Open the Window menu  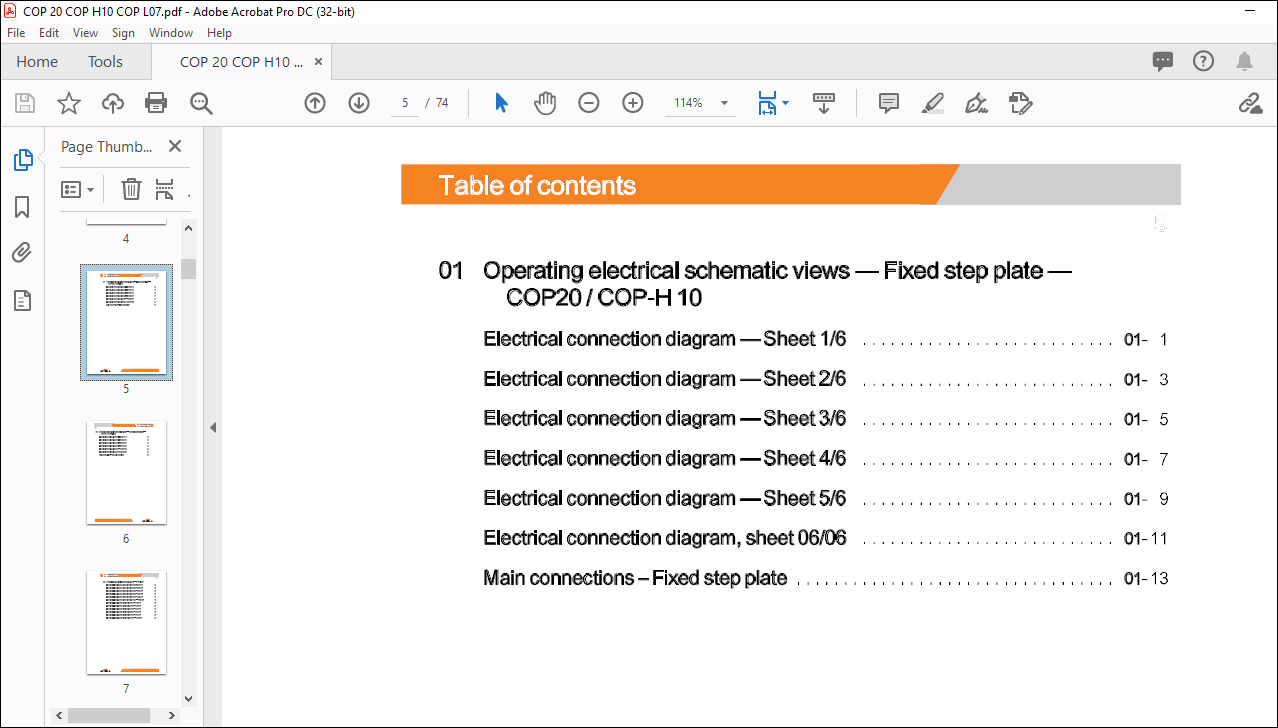171,33
